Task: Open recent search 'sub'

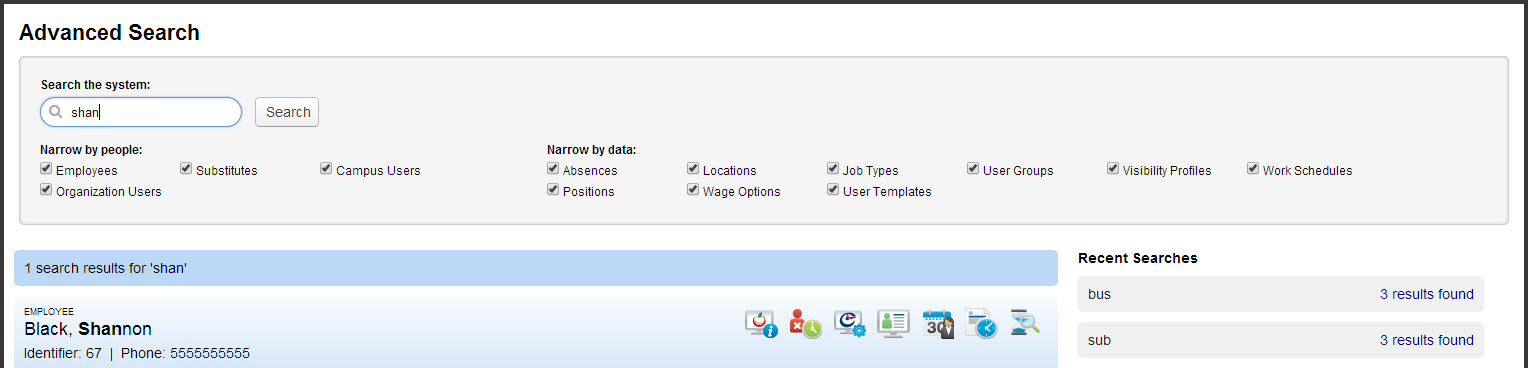Action: (x=1281, y=340)
